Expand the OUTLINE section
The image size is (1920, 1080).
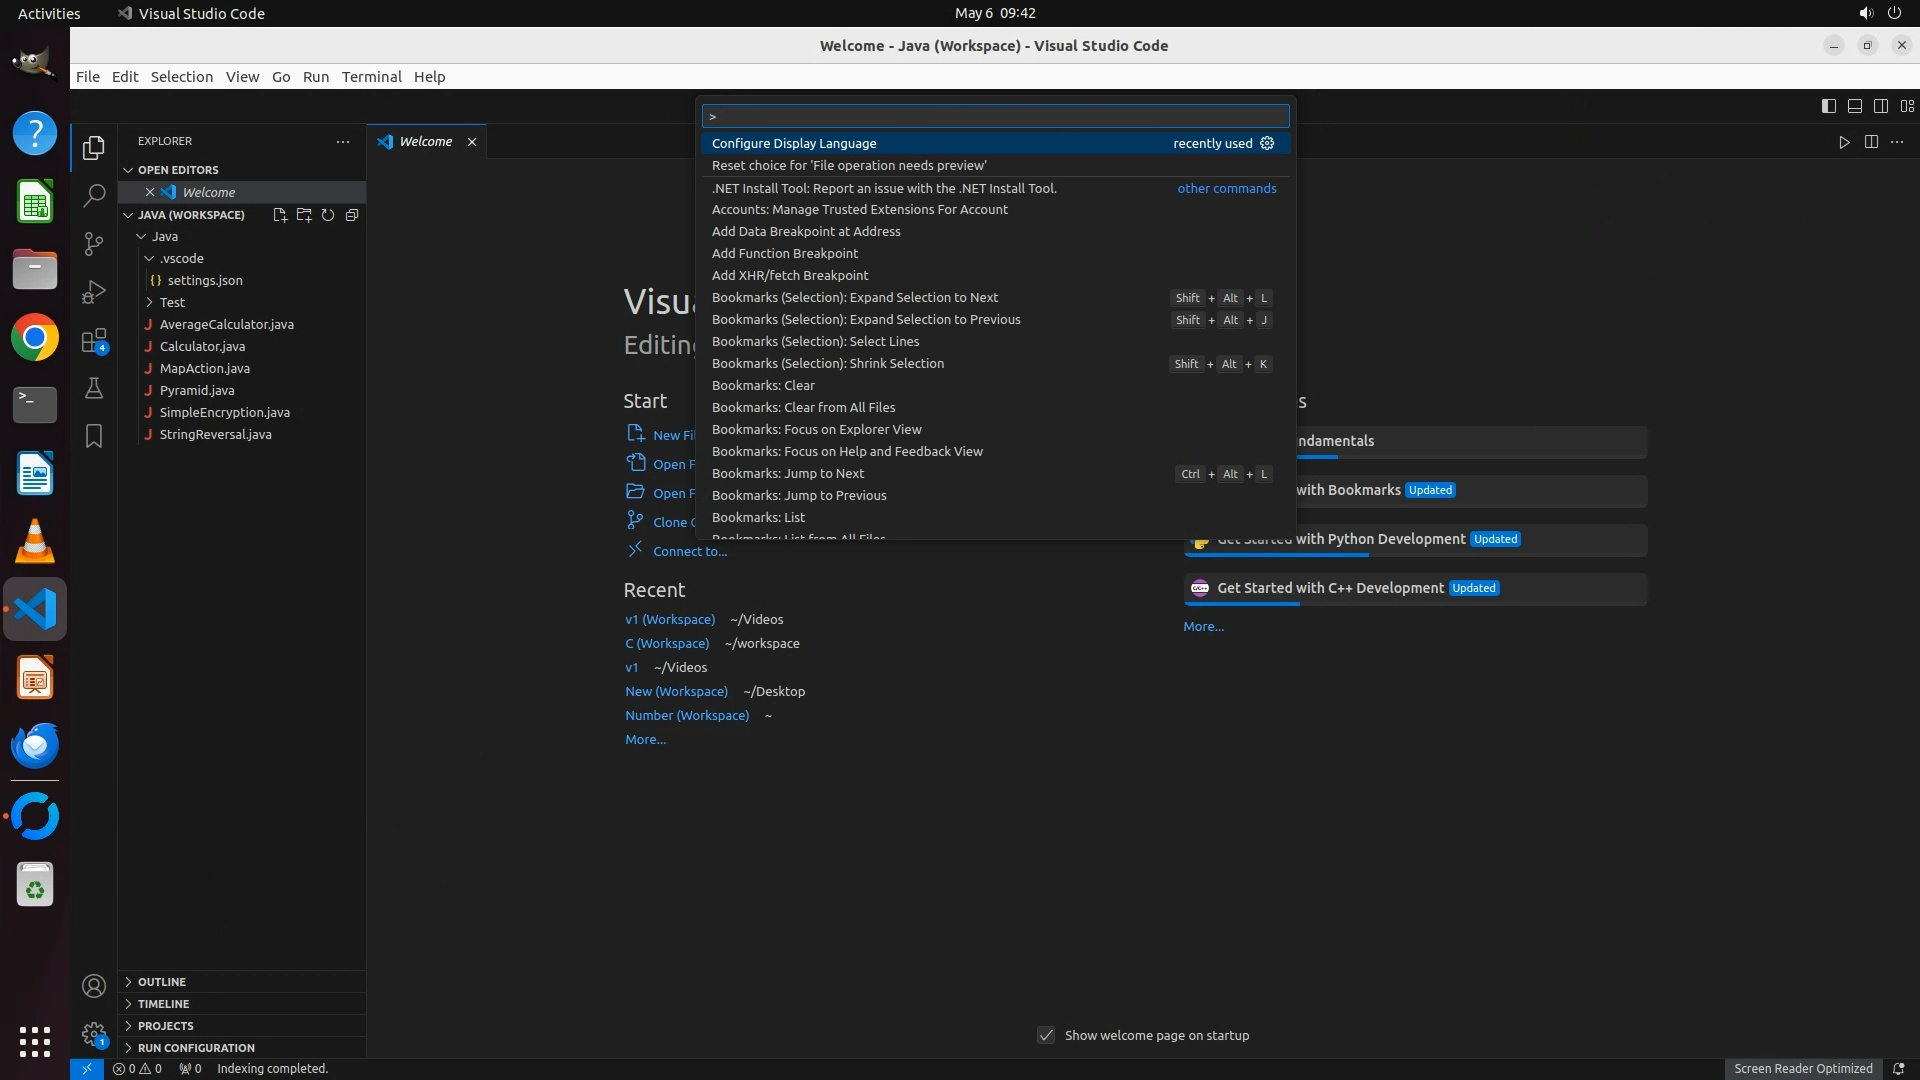(x=162, y=982)
